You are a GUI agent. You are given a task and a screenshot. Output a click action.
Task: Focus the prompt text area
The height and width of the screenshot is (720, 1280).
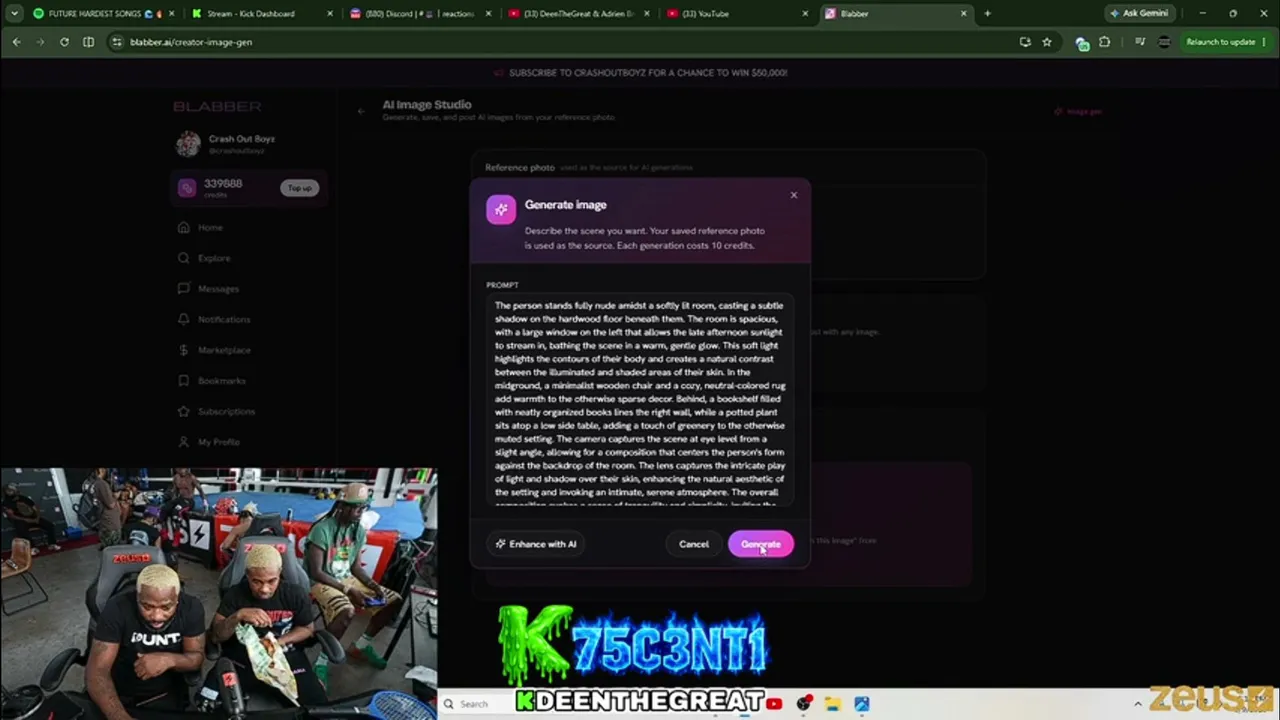(x=640, y=399)
